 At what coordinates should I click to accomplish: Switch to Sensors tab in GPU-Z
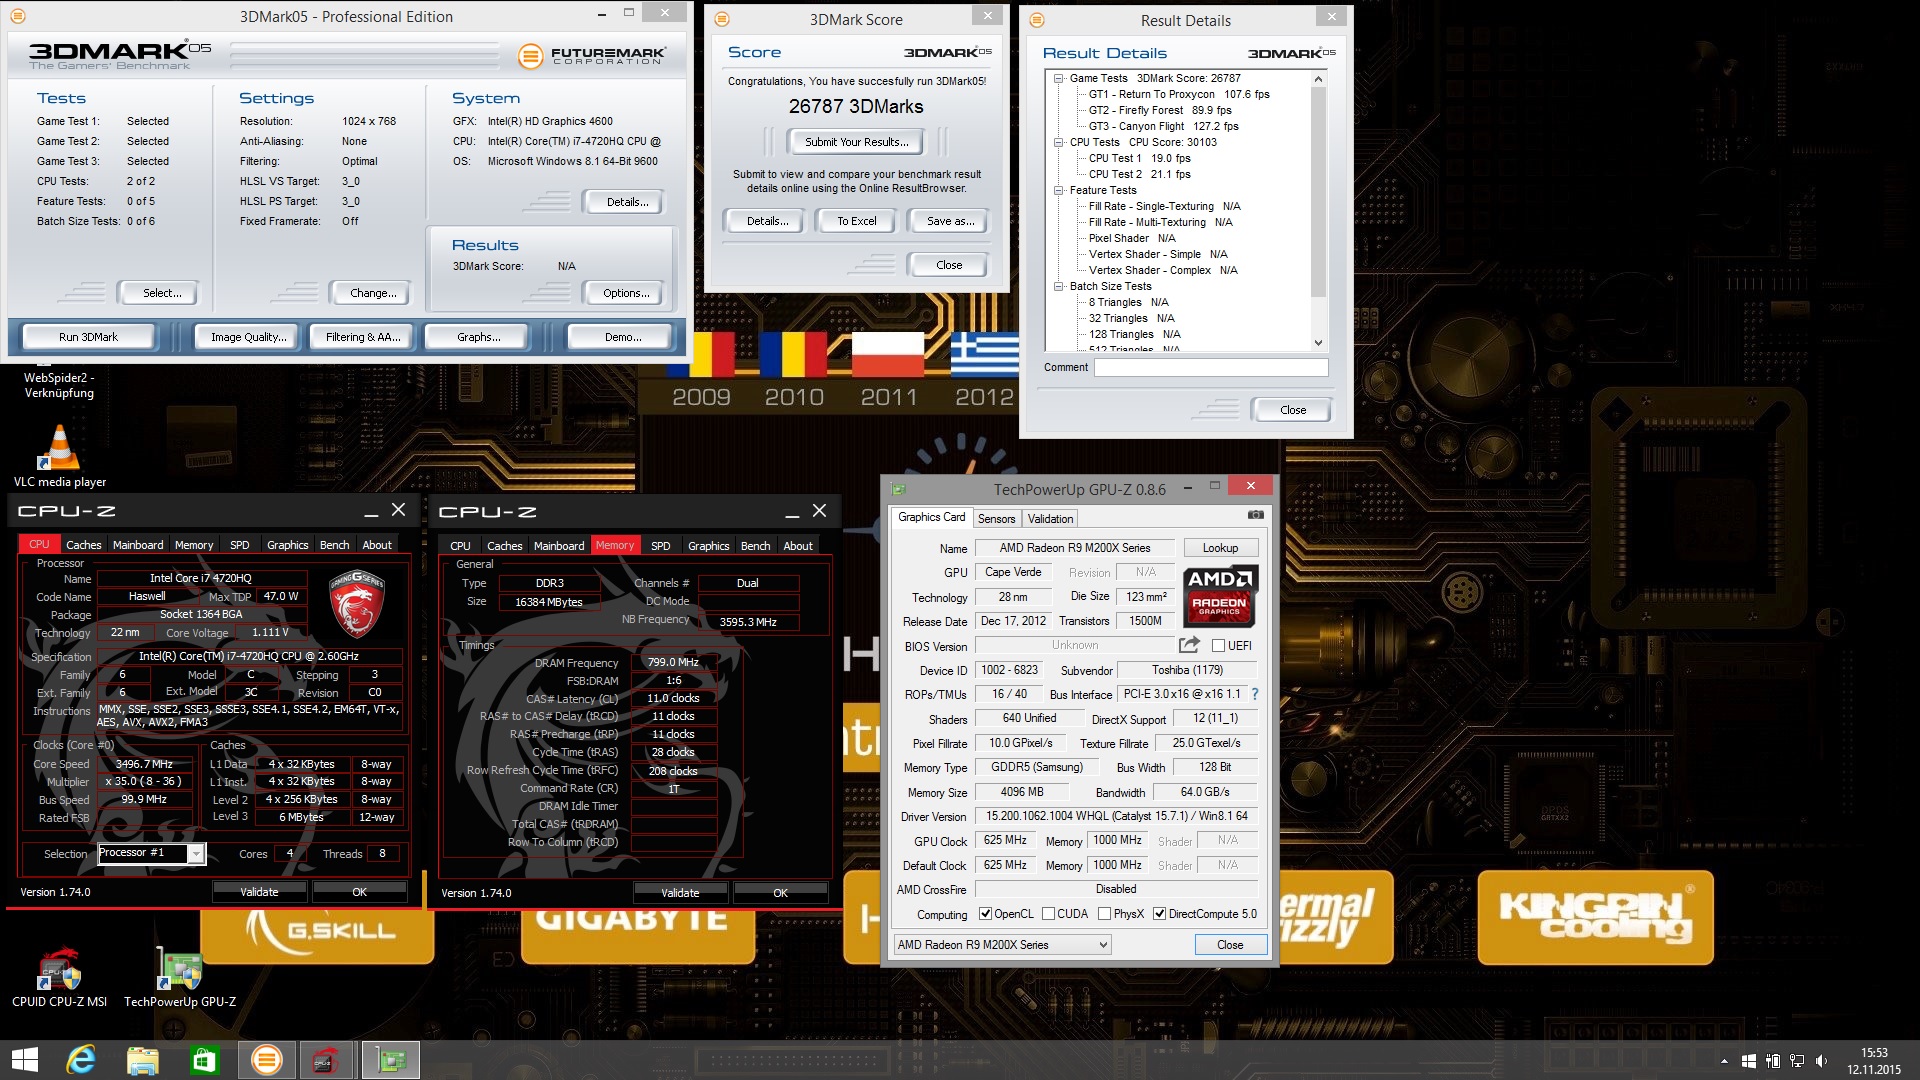996,518
